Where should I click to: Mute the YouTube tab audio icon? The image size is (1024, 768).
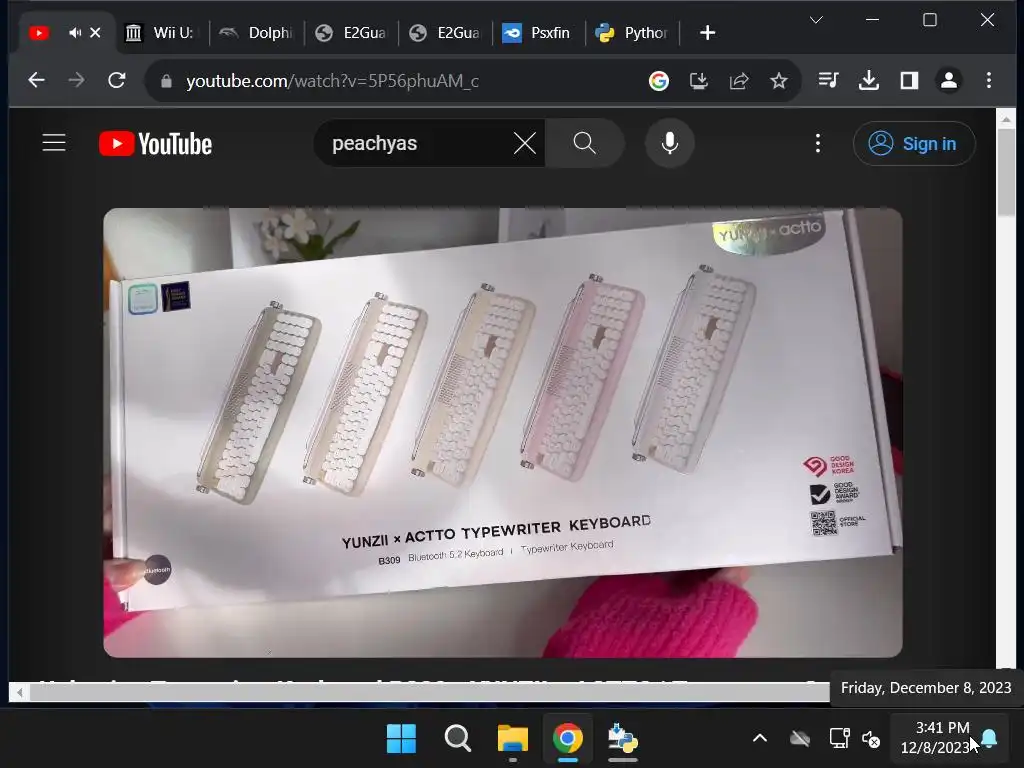(75, 32)
